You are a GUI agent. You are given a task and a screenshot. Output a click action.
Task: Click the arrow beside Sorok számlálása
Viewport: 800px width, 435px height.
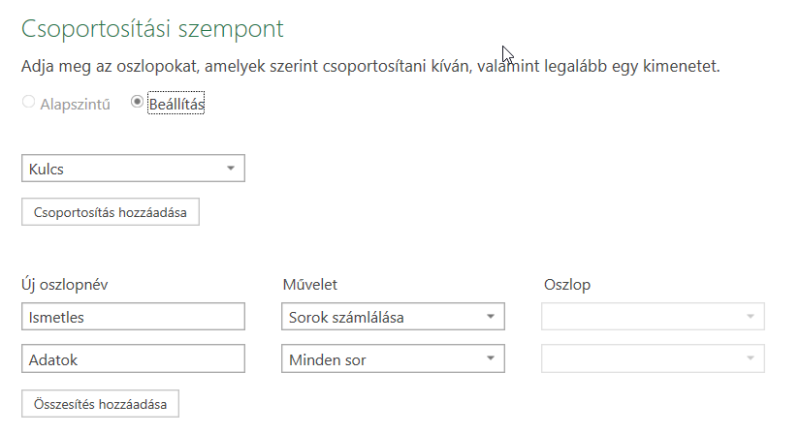coord(490,317)
